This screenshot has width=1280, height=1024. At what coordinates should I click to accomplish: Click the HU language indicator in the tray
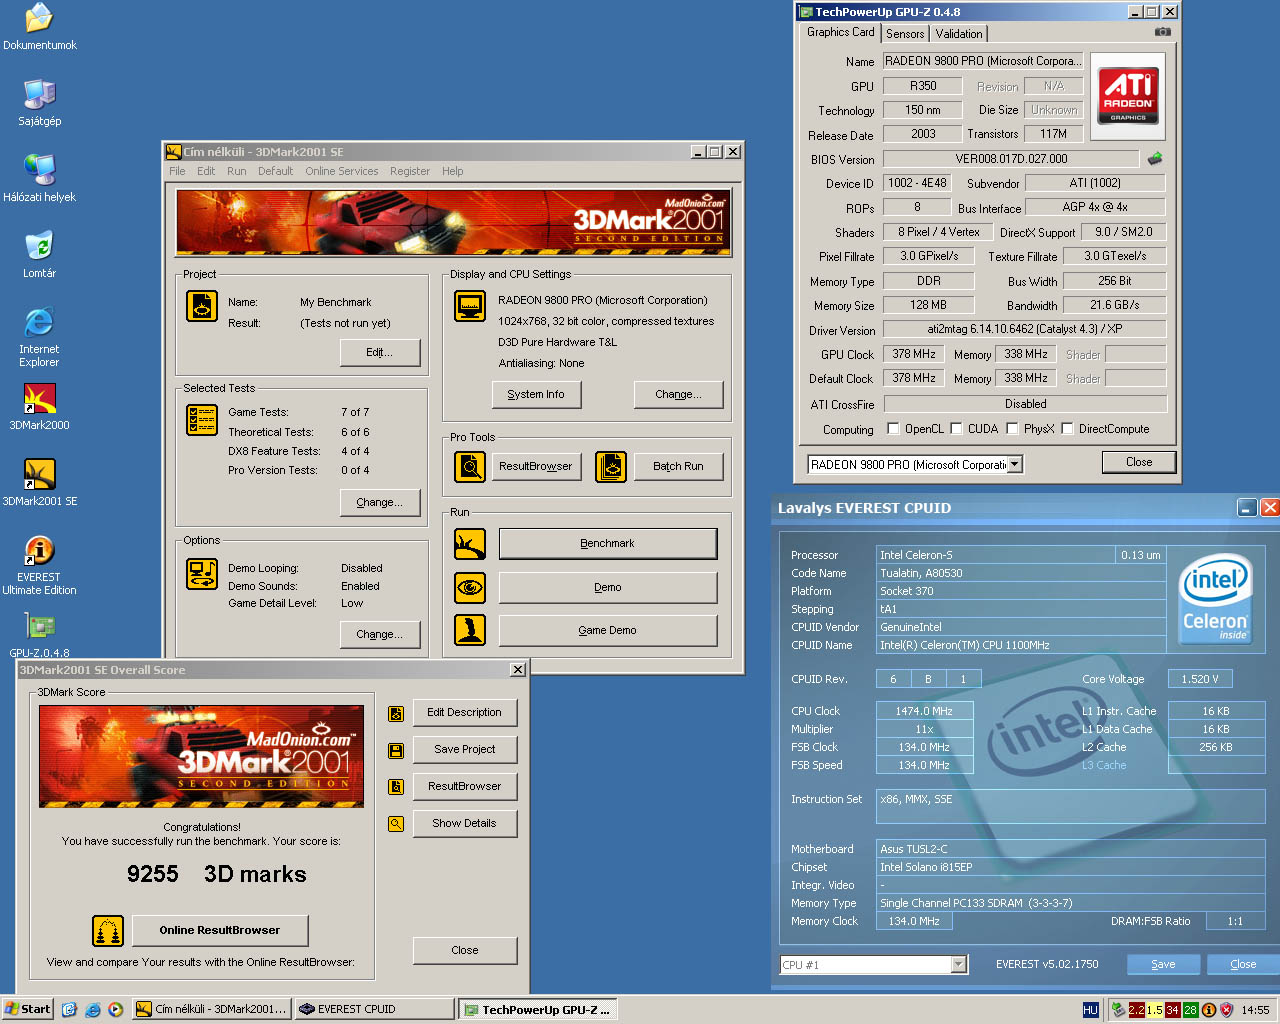coord(1090,1010)
